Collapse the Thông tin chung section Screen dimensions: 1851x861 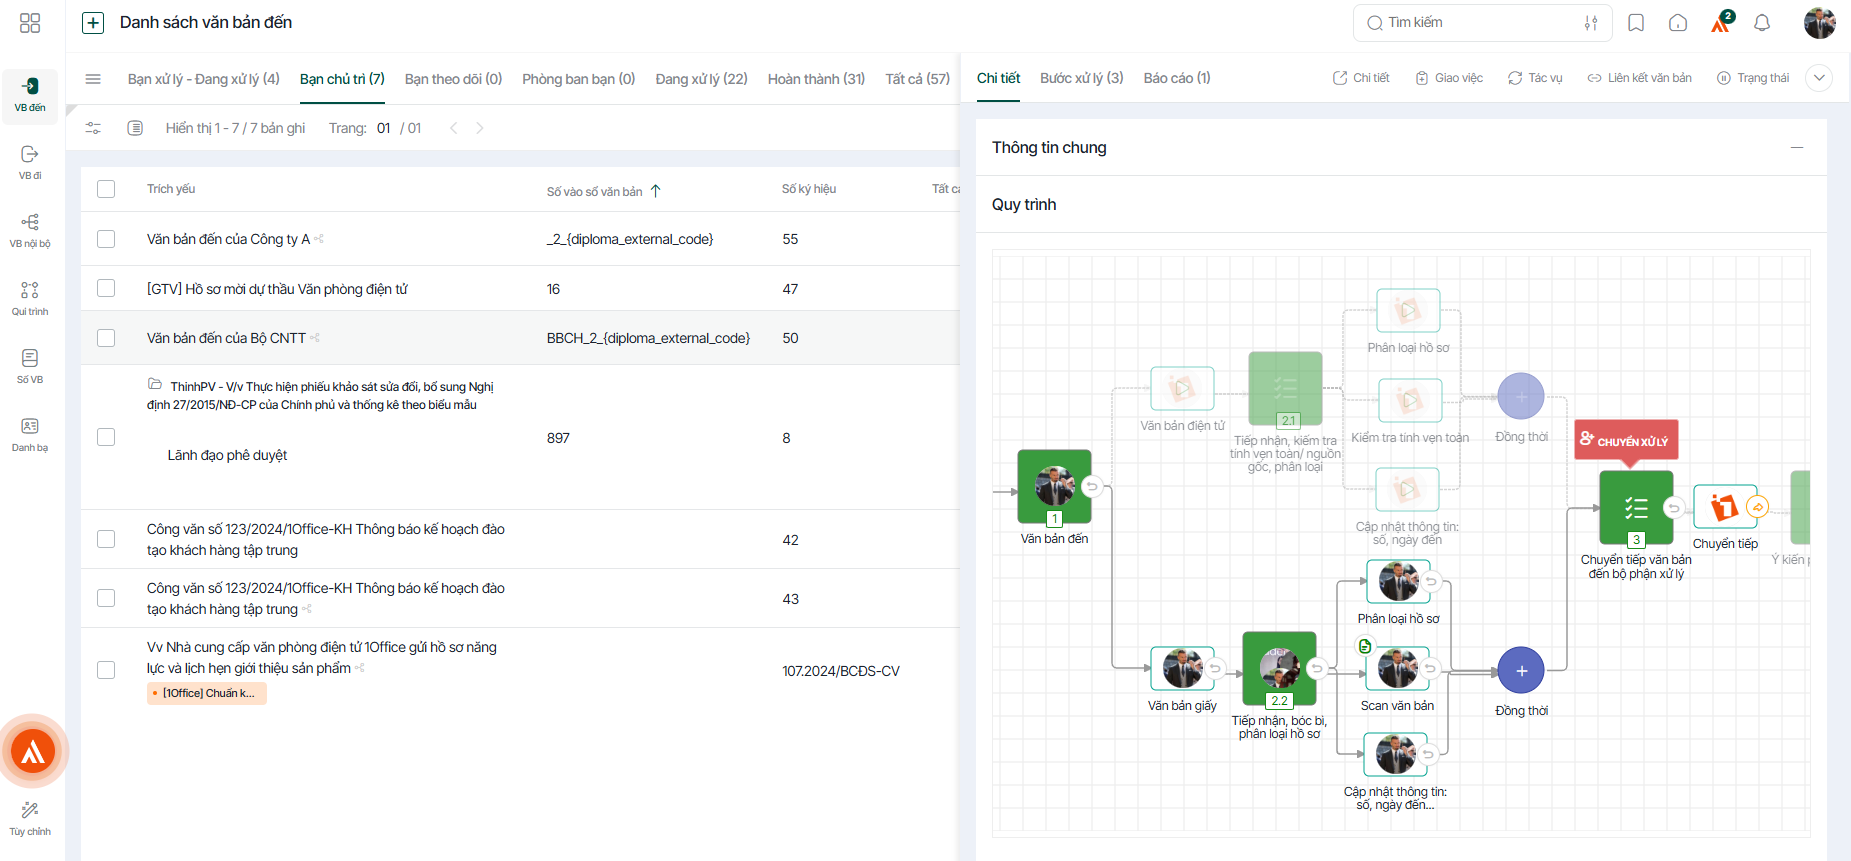pos(1797,147)
